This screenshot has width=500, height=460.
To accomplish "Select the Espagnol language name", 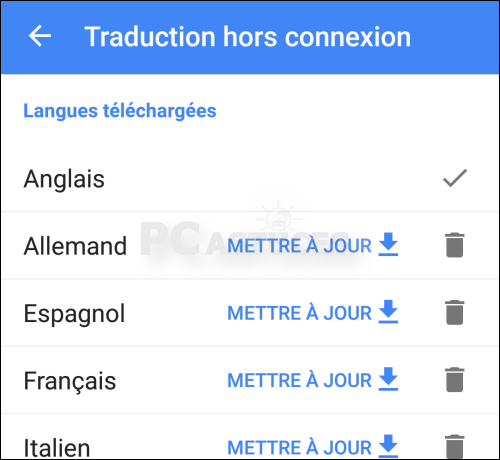I will (74, 314).
